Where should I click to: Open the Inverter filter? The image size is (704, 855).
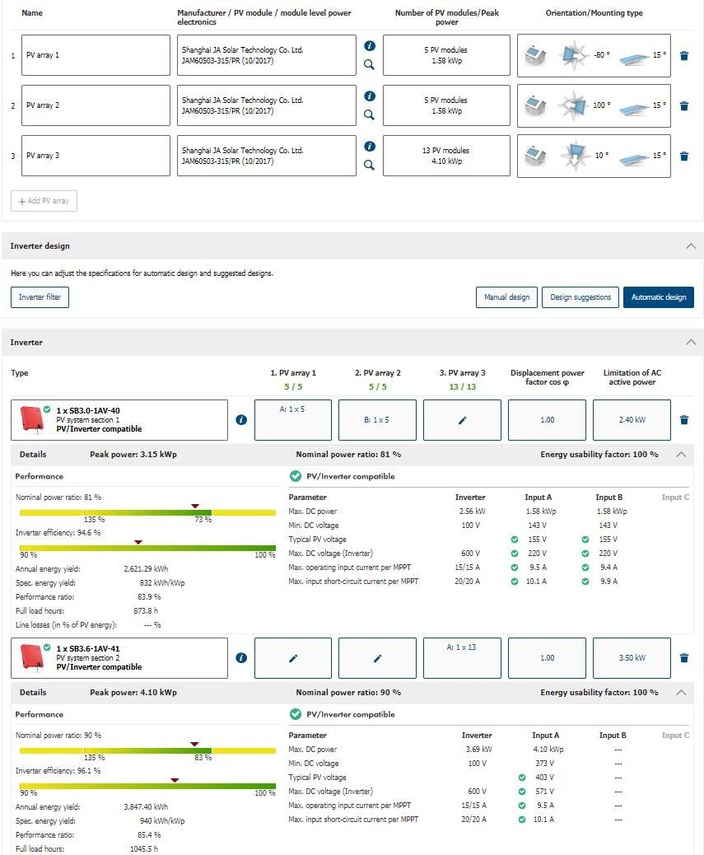(40, 297)
